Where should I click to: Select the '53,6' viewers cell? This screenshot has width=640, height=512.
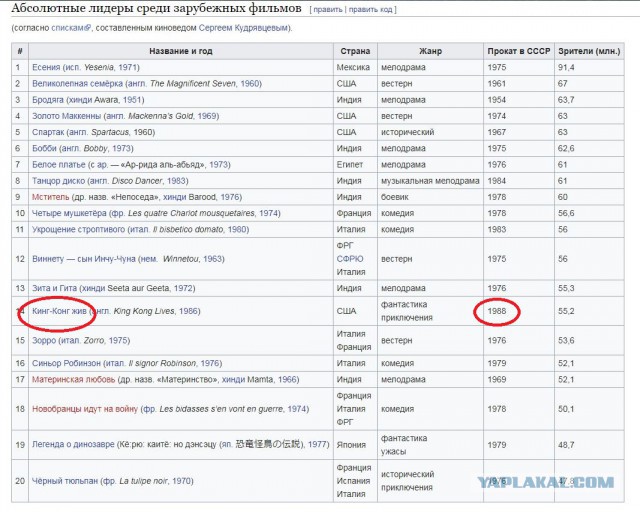[x=589, y=341]
